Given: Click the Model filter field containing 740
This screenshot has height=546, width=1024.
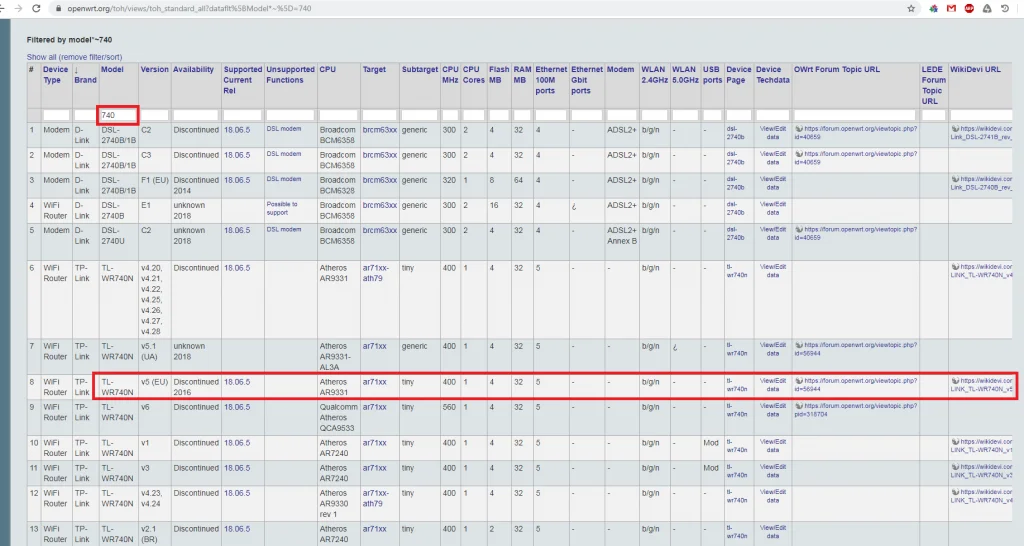Looking at the screenshot, I should [x=118, y=116].
